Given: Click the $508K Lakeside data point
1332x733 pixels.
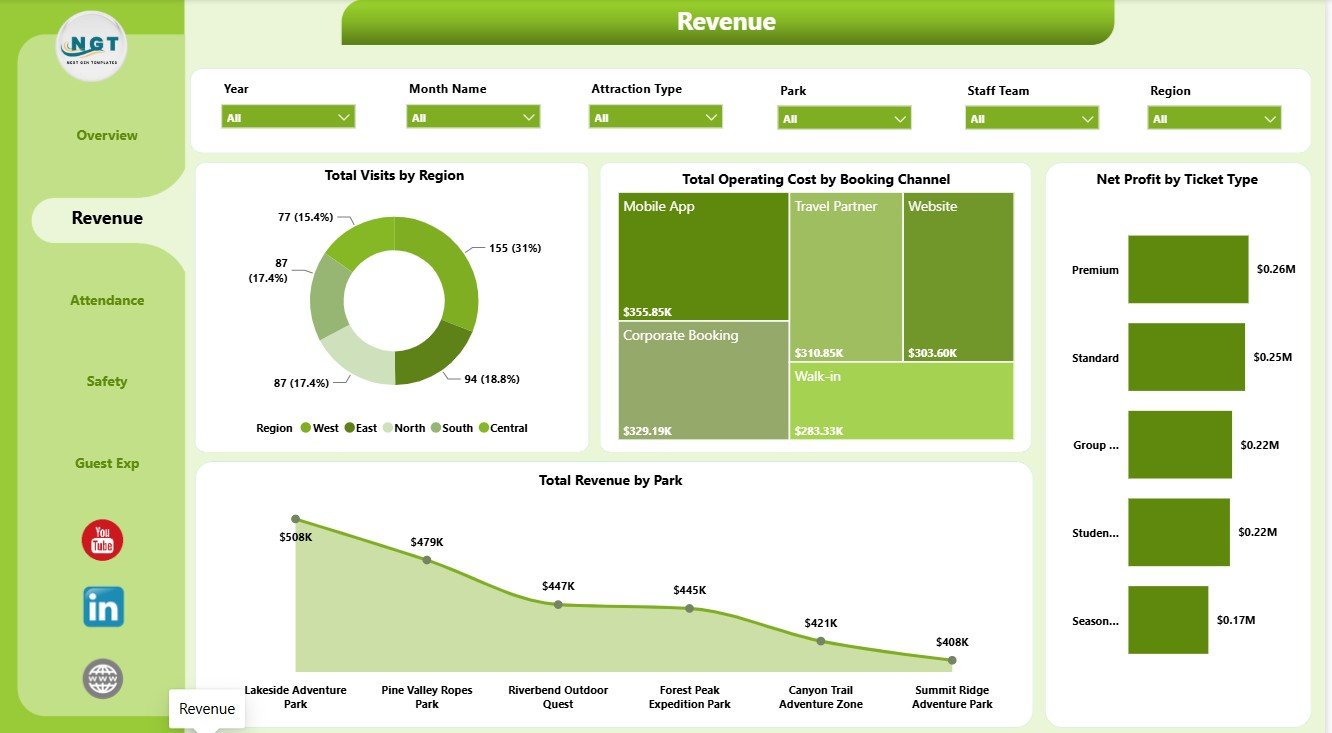Looking at the screenshot, I should pos(295,519).
